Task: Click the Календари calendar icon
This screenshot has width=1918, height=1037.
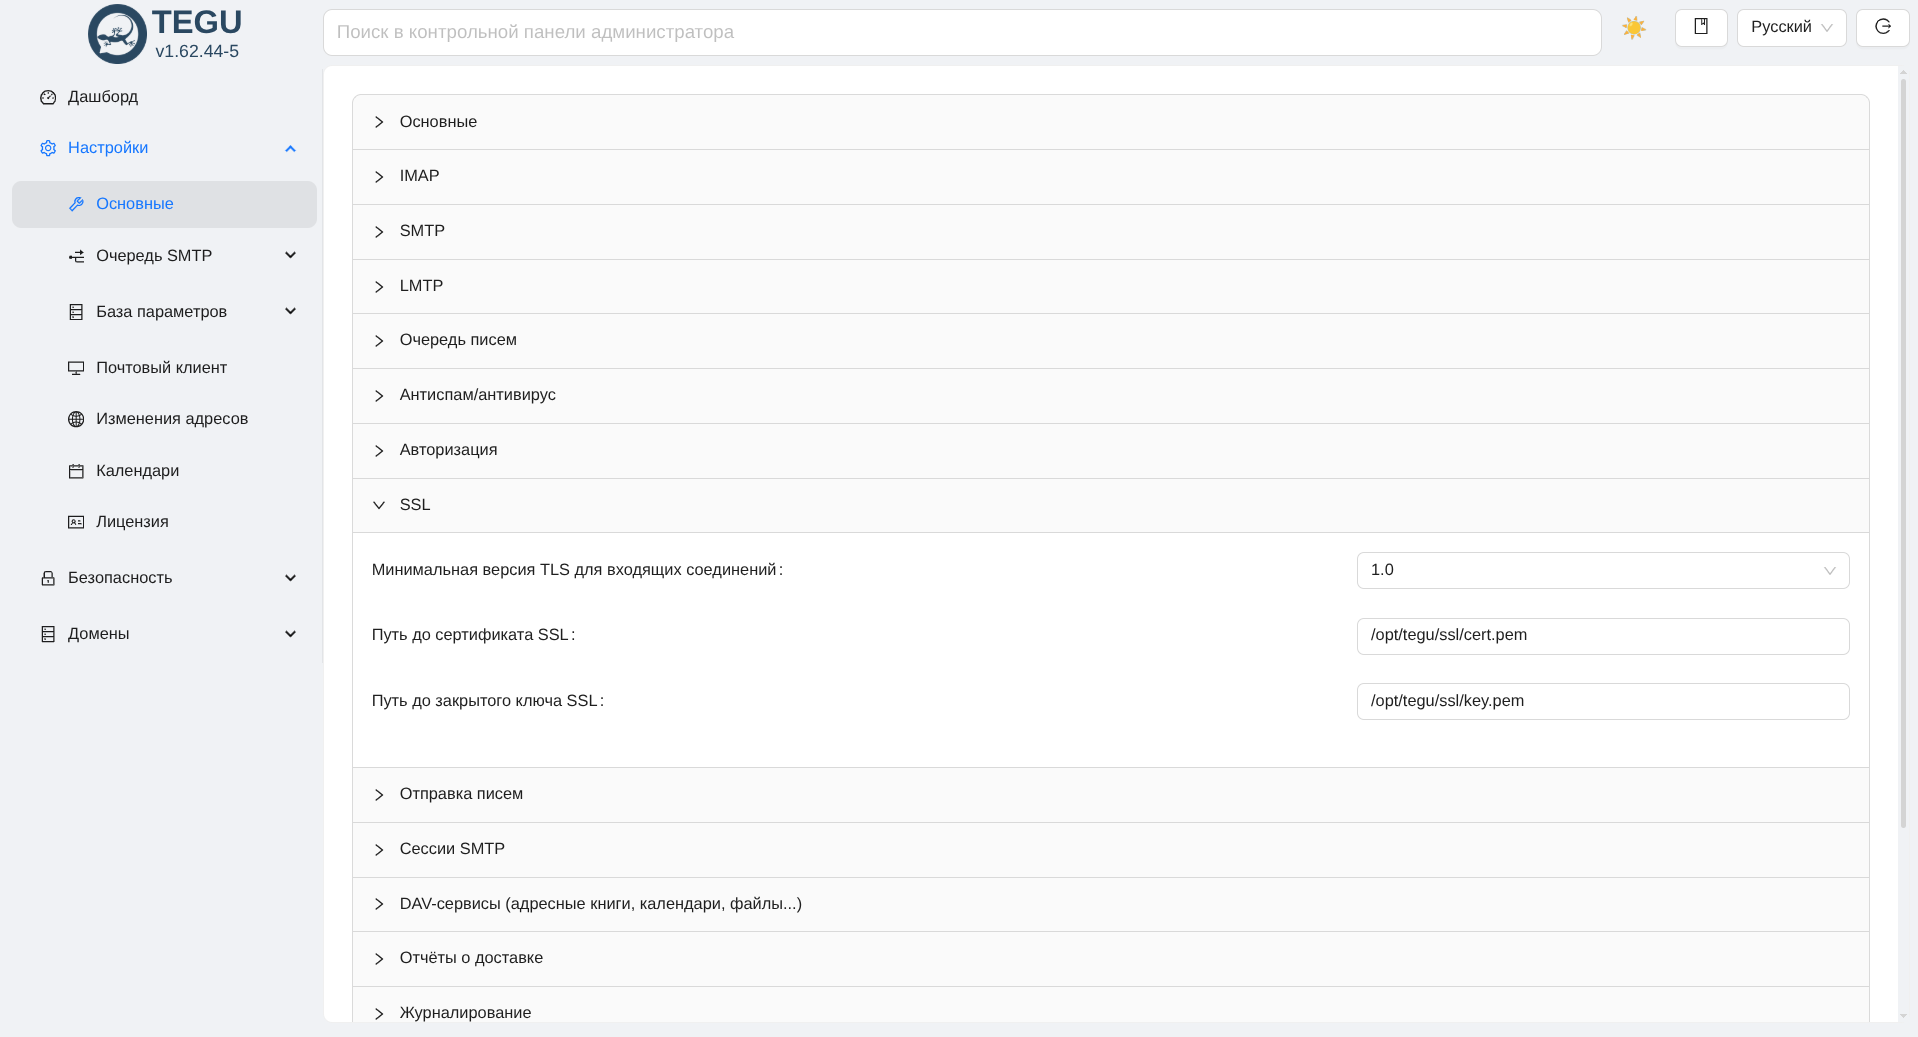Action: pyautogui.click(x=76, y=471)
